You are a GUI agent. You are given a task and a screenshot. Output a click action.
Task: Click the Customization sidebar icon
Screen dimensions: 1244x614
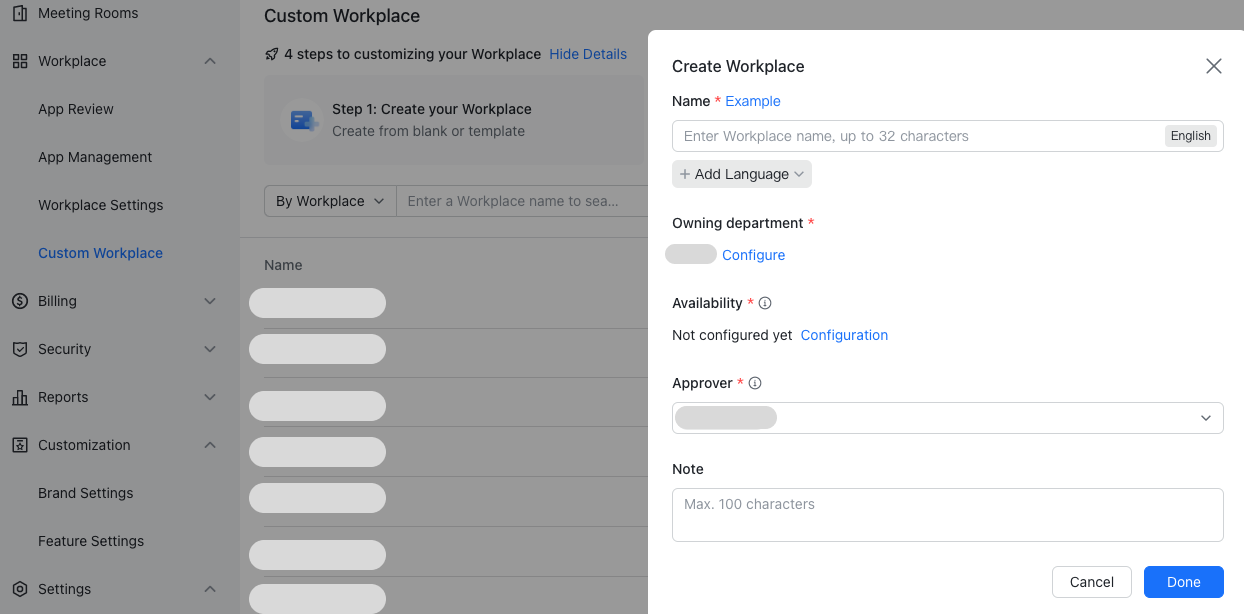point(17,445)
